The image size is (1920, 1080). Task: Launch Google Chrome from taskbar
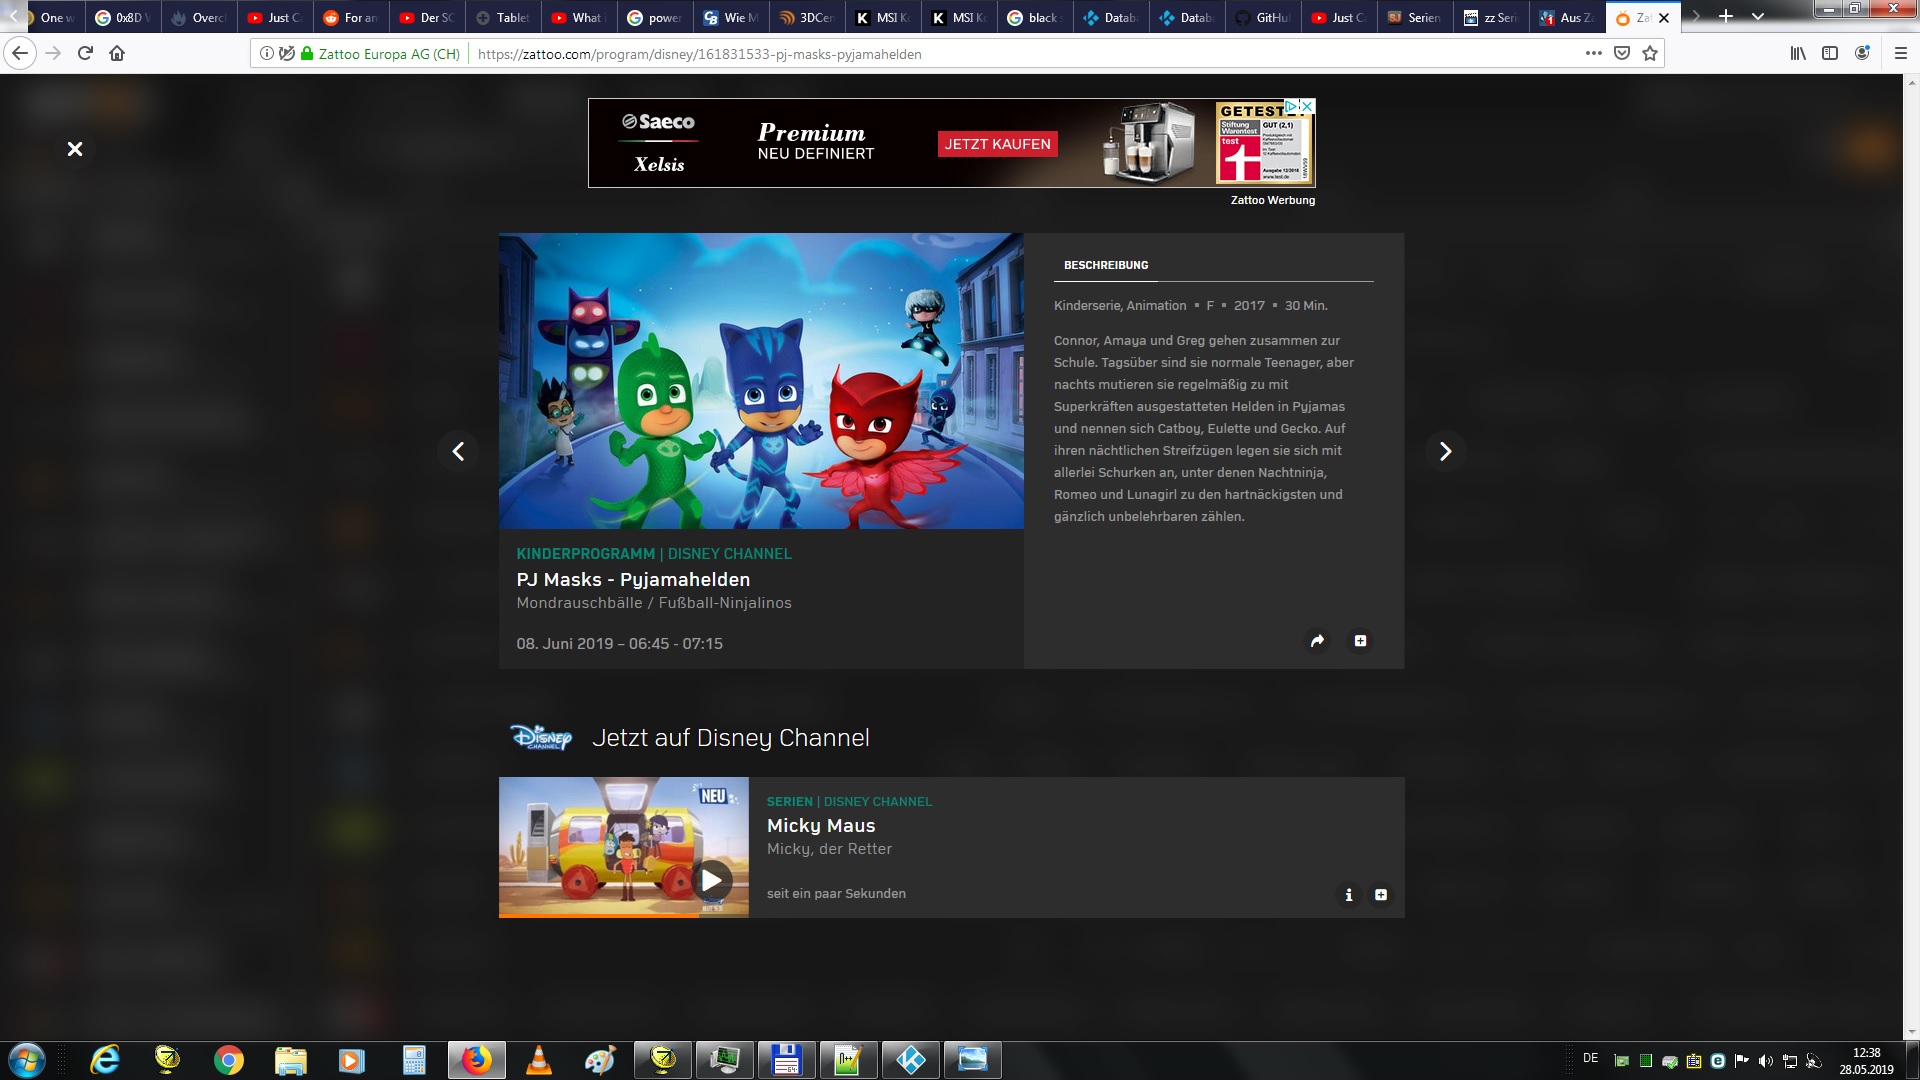point(229,1060)
